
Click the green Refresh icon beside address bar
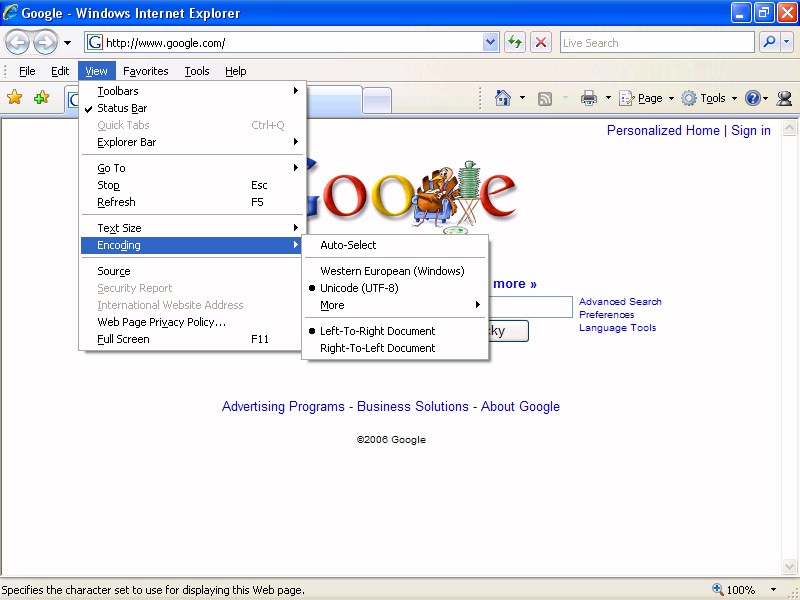coord(515,42)
